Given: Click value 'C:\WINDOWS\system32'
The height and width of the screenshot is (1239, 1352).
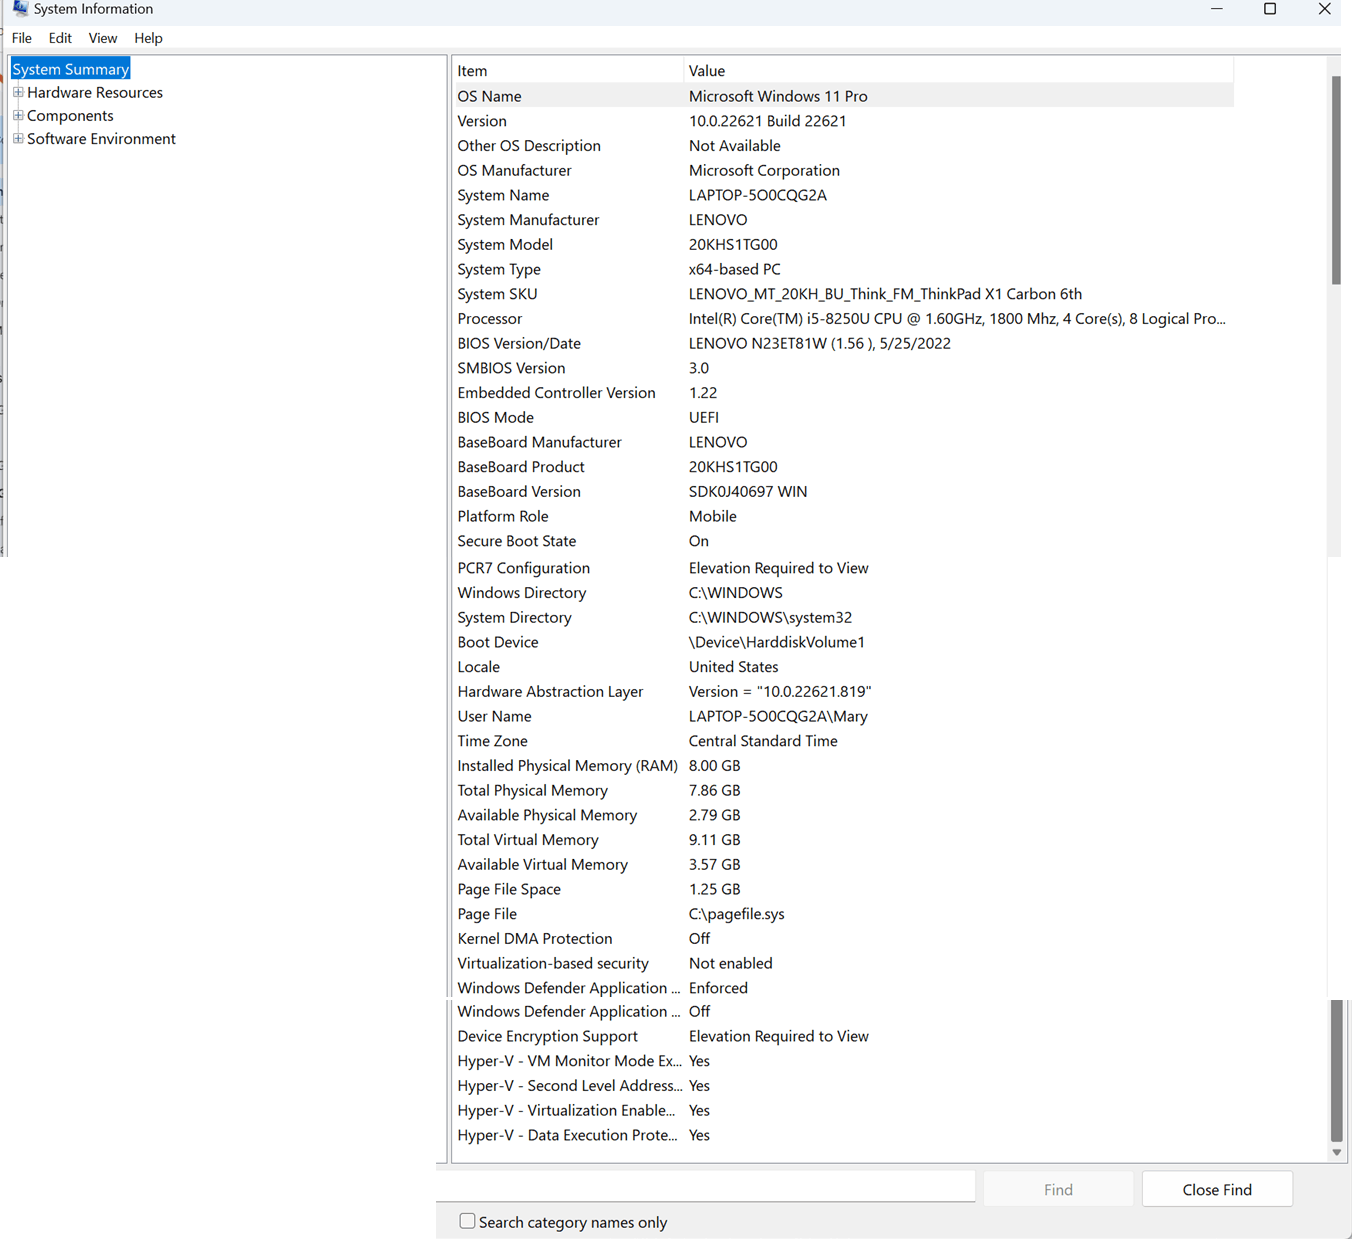Looking at the screenshot, I should pos(770,618).
